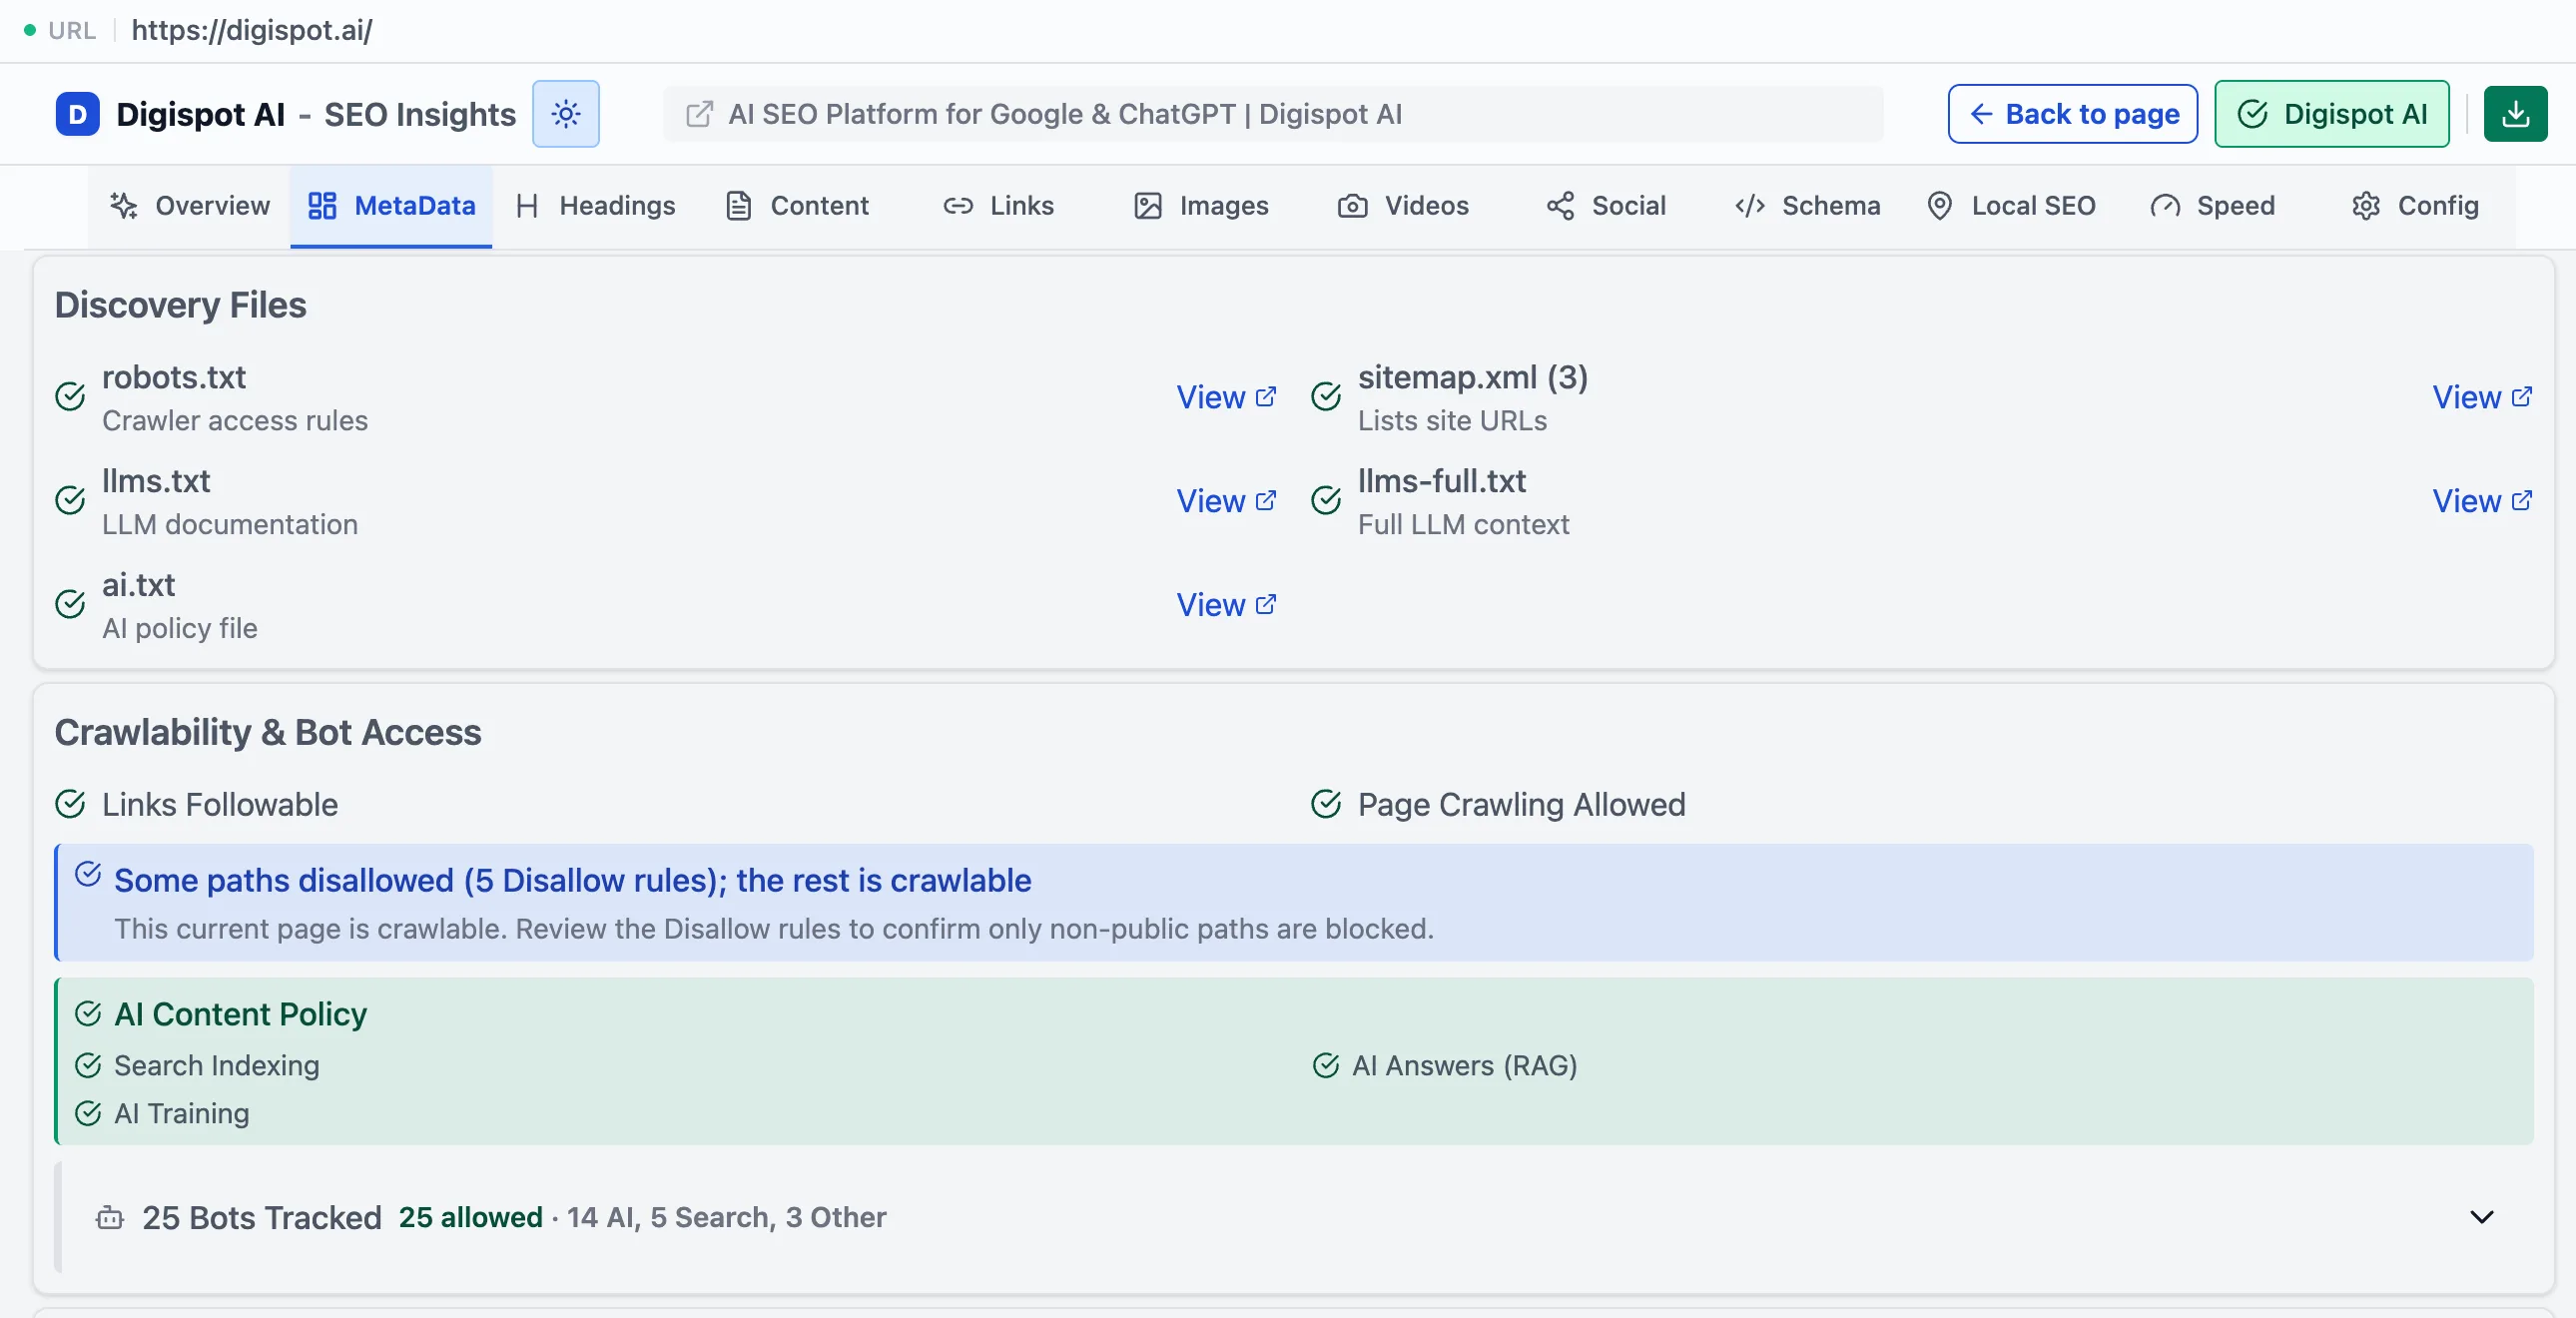Screen dimensions: 2576x1318
Task: Click '14 AI, 5 Search, 3 Other' text
Action: (x=727, y=1217)
